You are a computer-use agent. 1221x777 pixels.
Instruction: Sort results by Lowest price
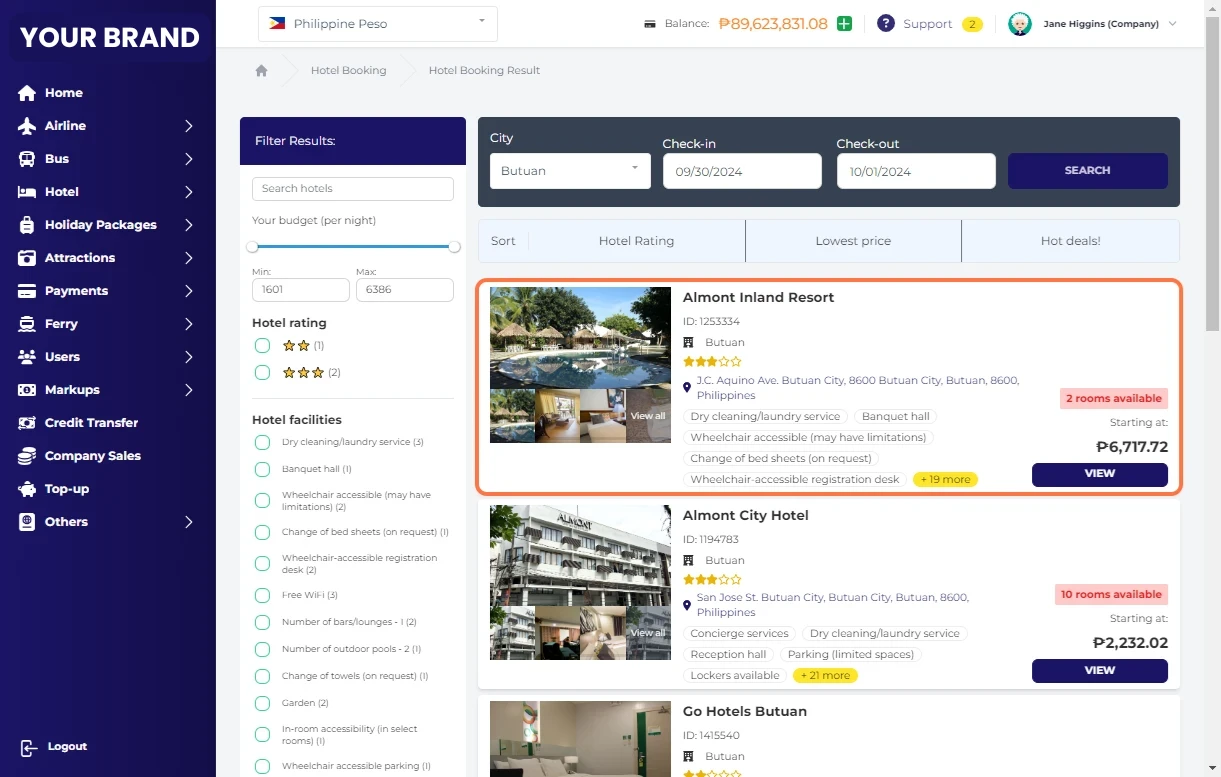tap(852, 241)
